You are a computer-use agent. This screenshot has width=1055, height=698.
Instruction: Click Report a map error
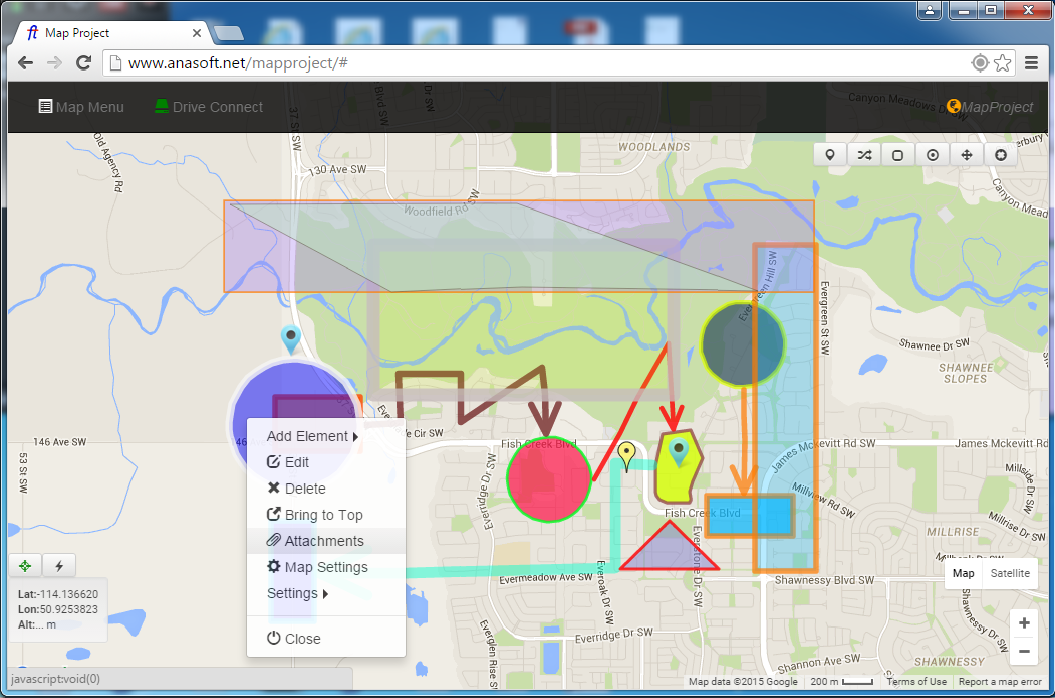click(1001, 682)
